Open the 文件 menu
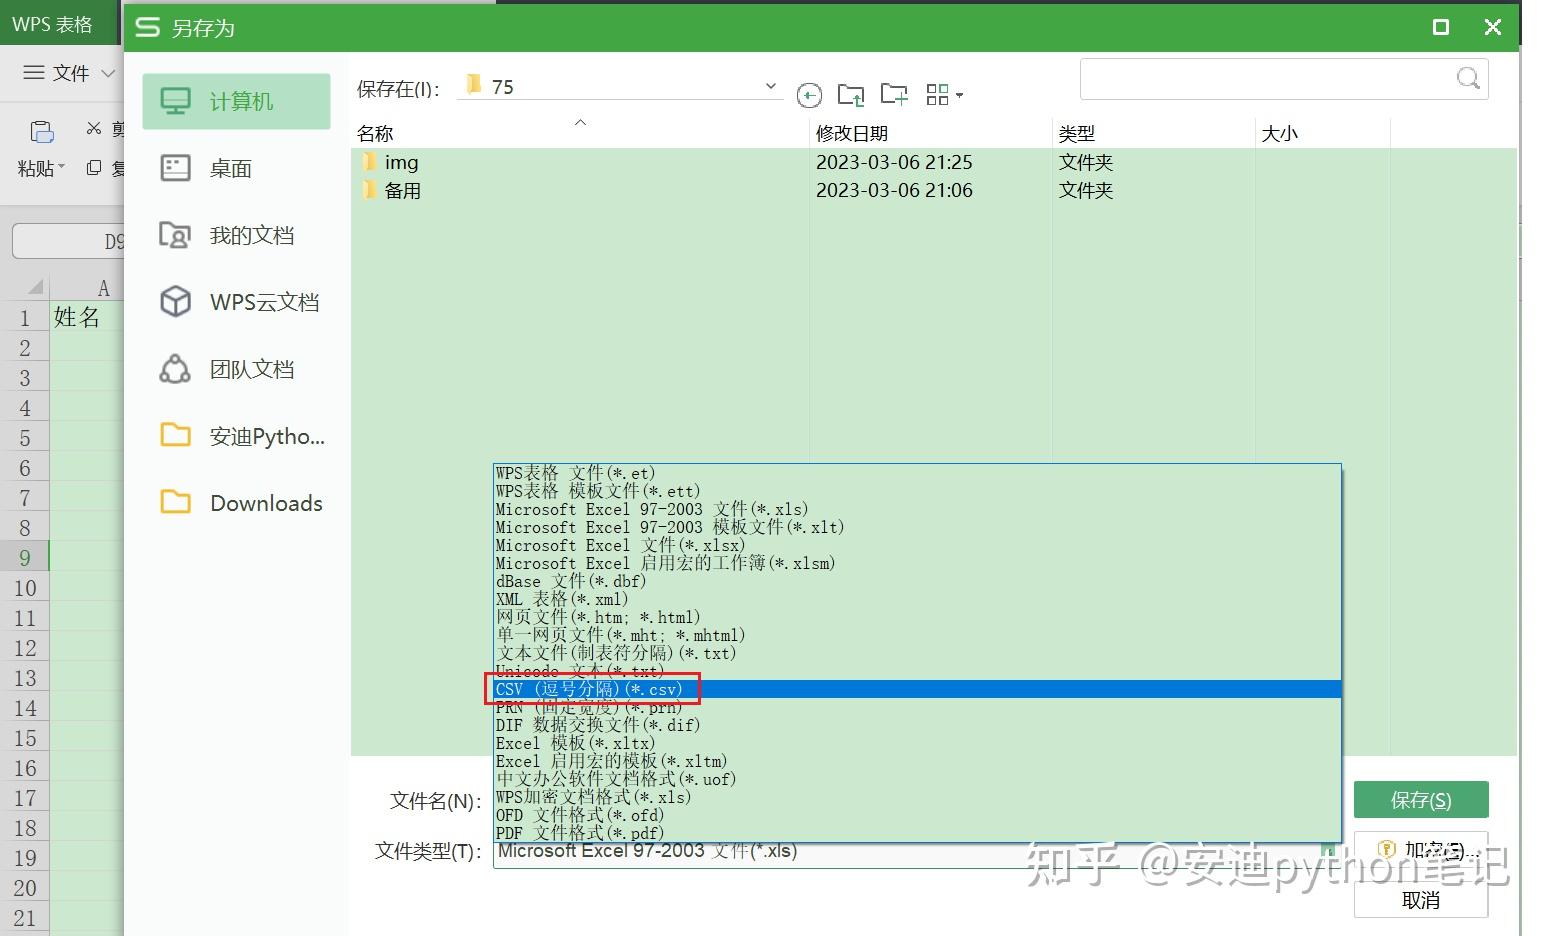Image resolution: width=1550 pixels, height=936 pixels. (x=62, y=72)
